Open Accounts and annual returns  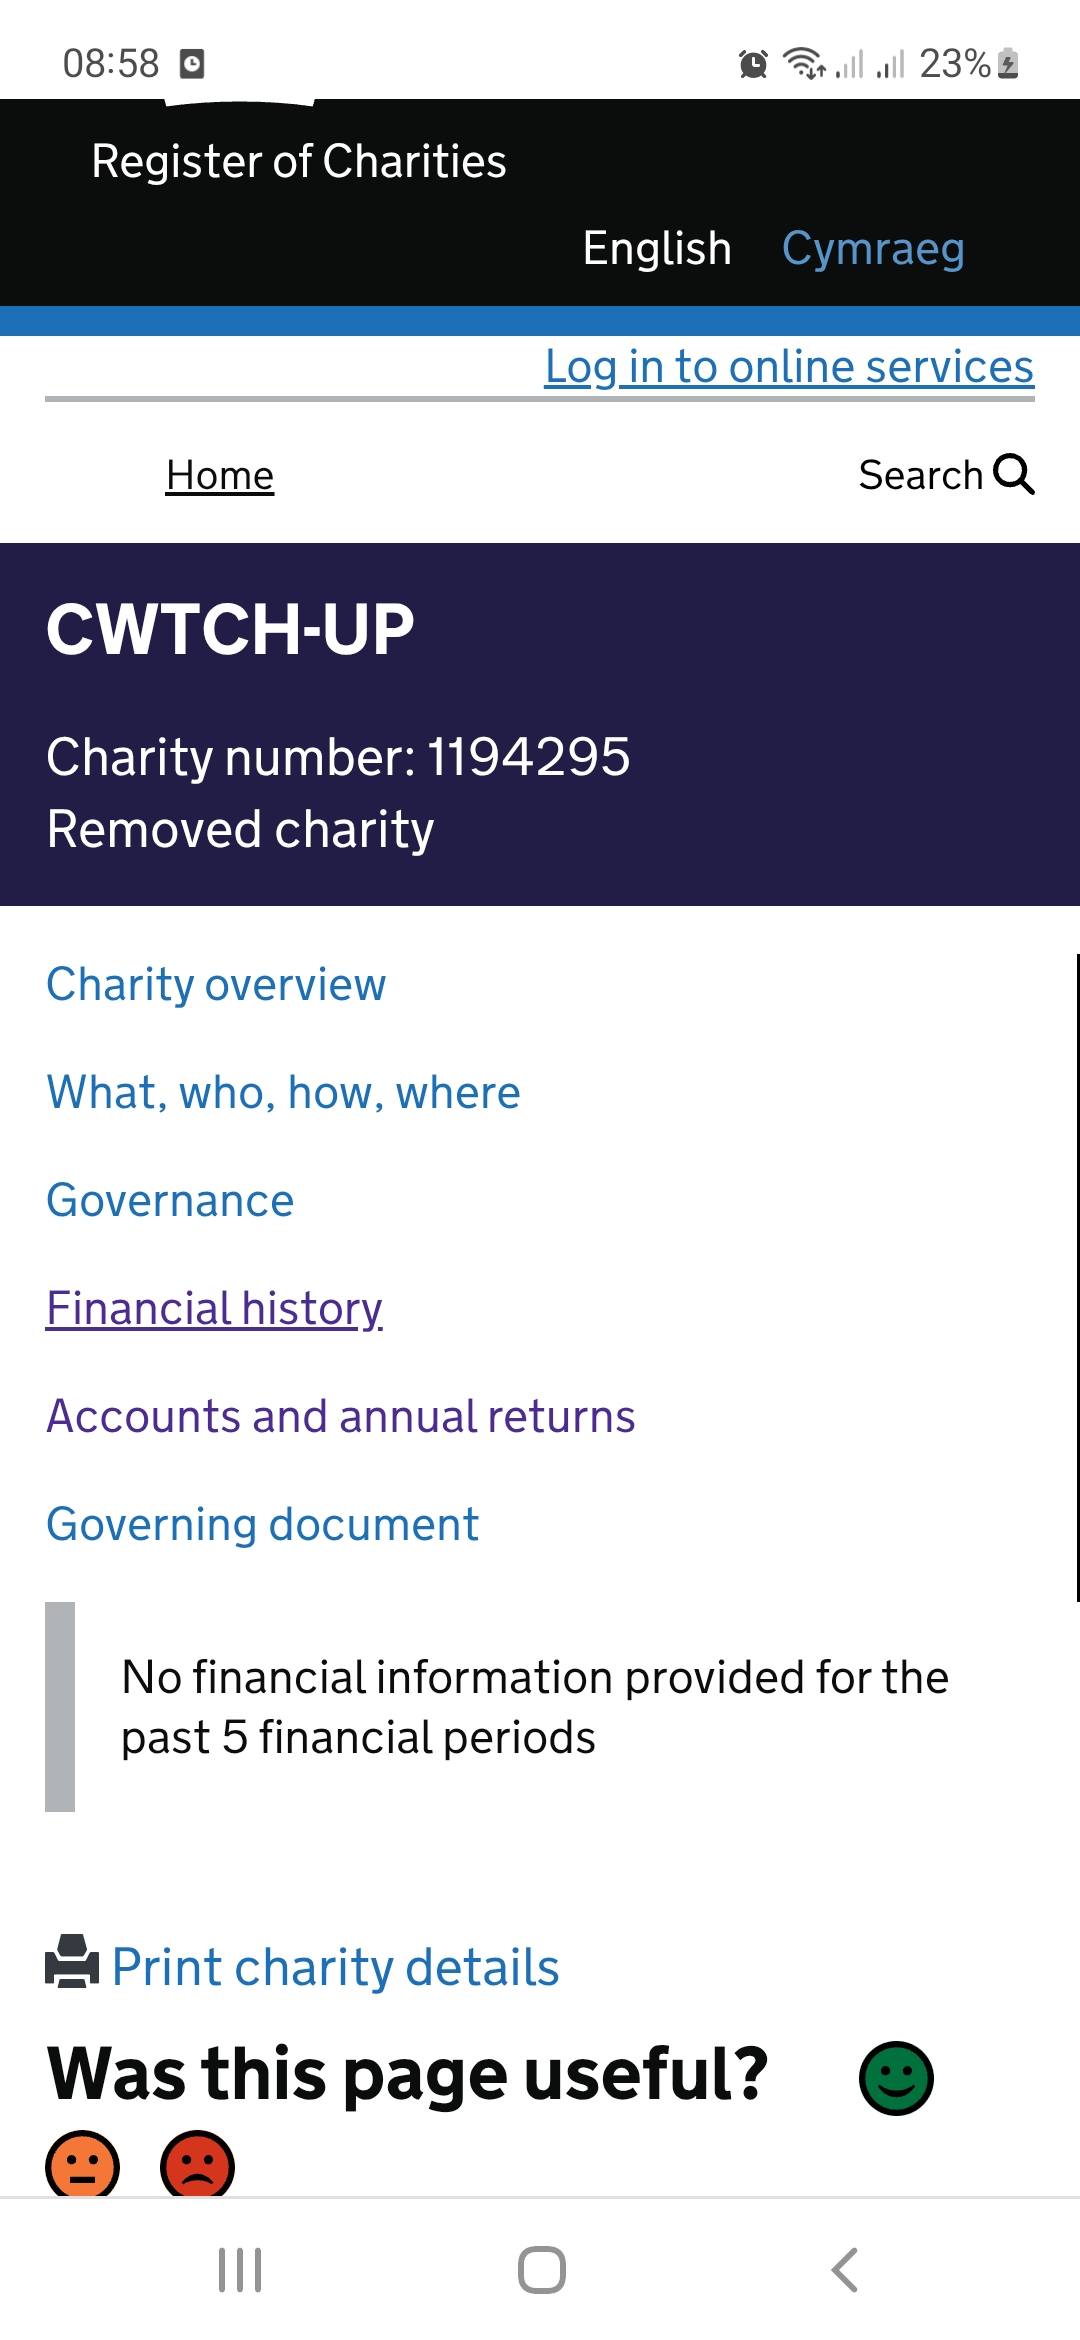click(x=340, y=1416)
